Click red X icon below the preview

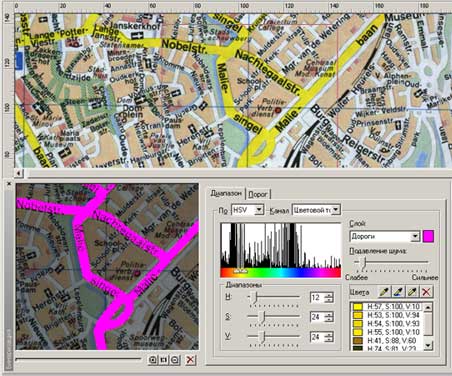[190, 360]
